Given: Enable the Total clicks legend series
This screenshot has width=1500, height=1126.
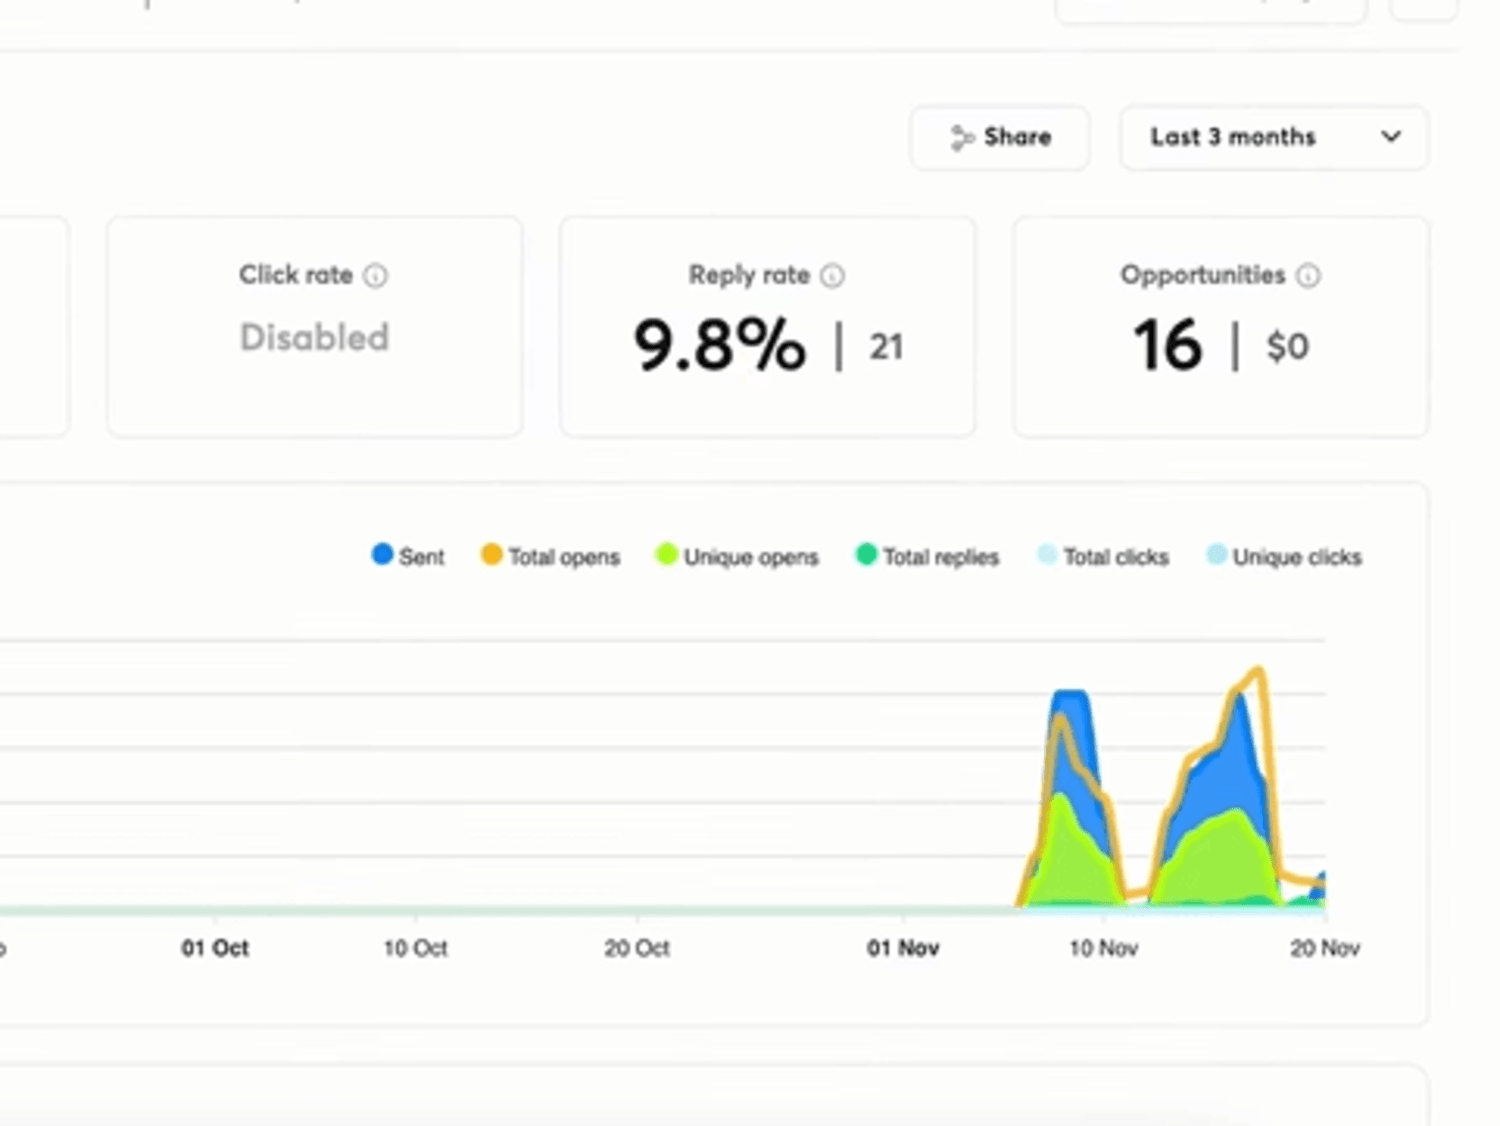Looking at the screenshot, I should (1103, 556).
